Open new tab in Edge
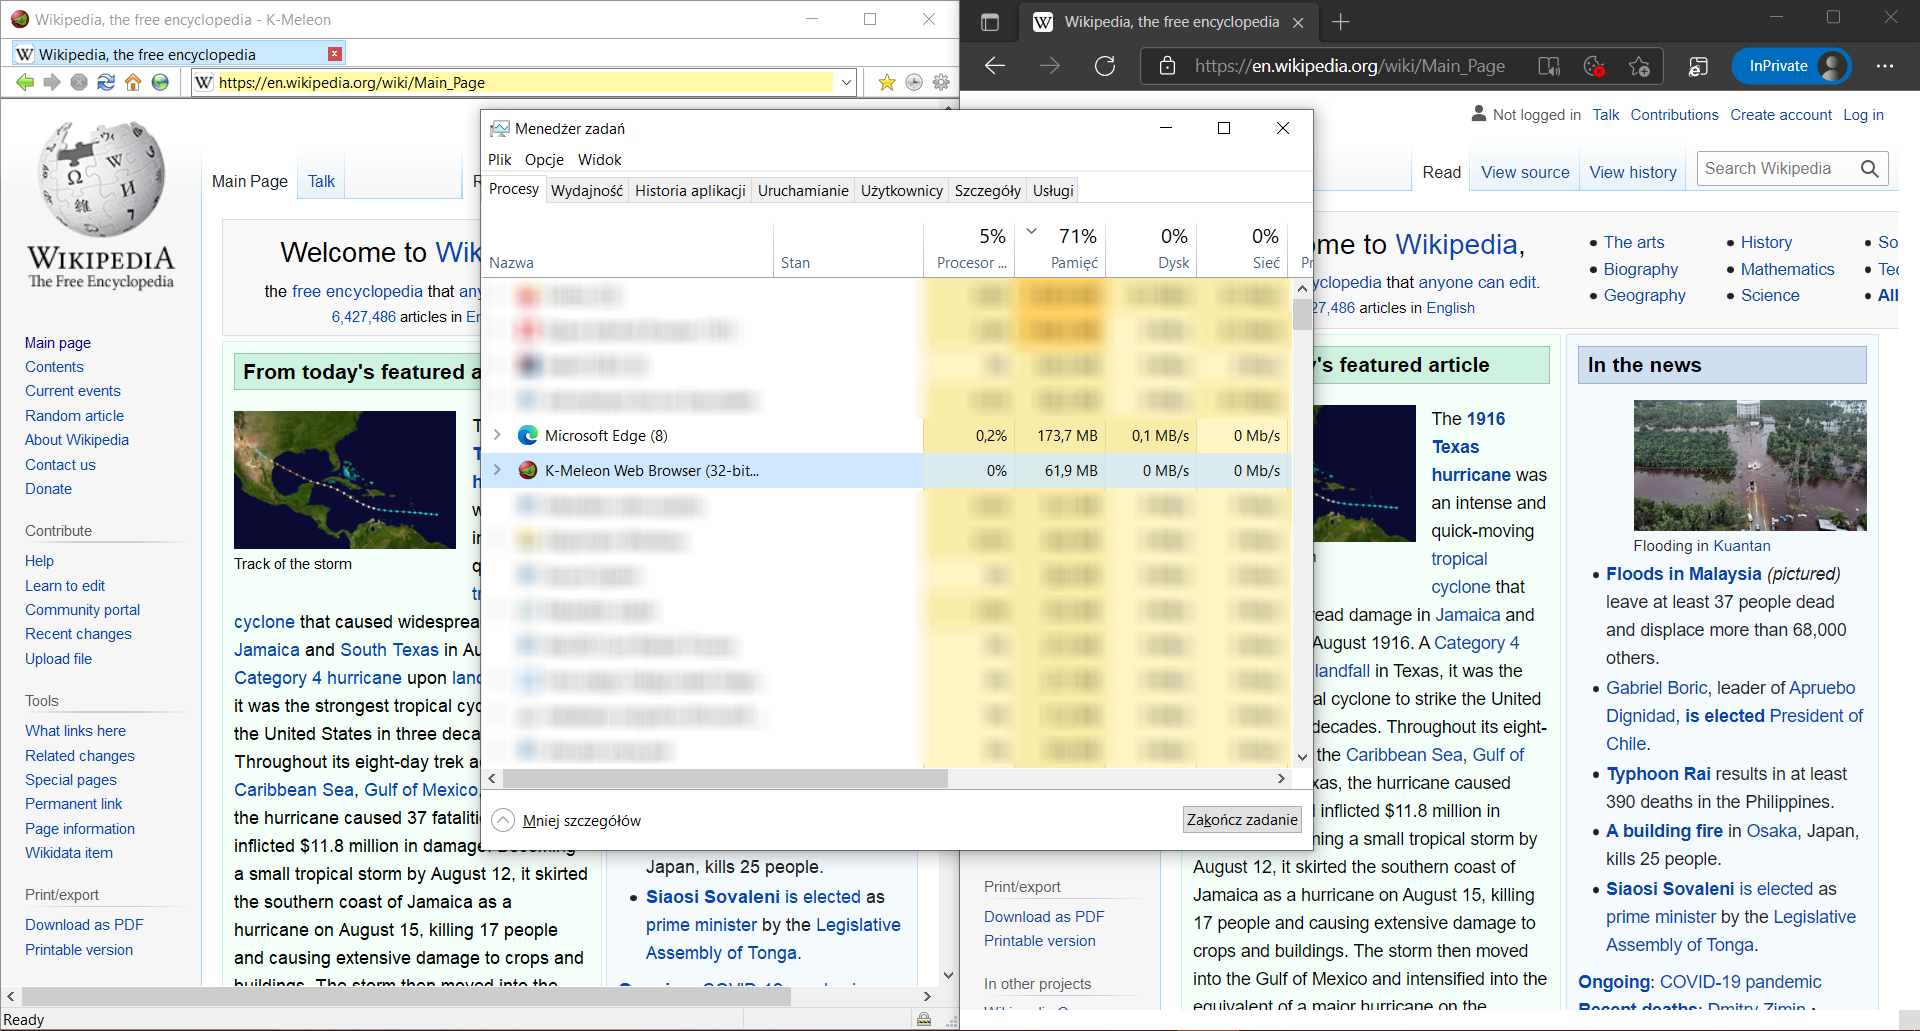Viewport: 1920px width, 1031px height. (1341, 22)
